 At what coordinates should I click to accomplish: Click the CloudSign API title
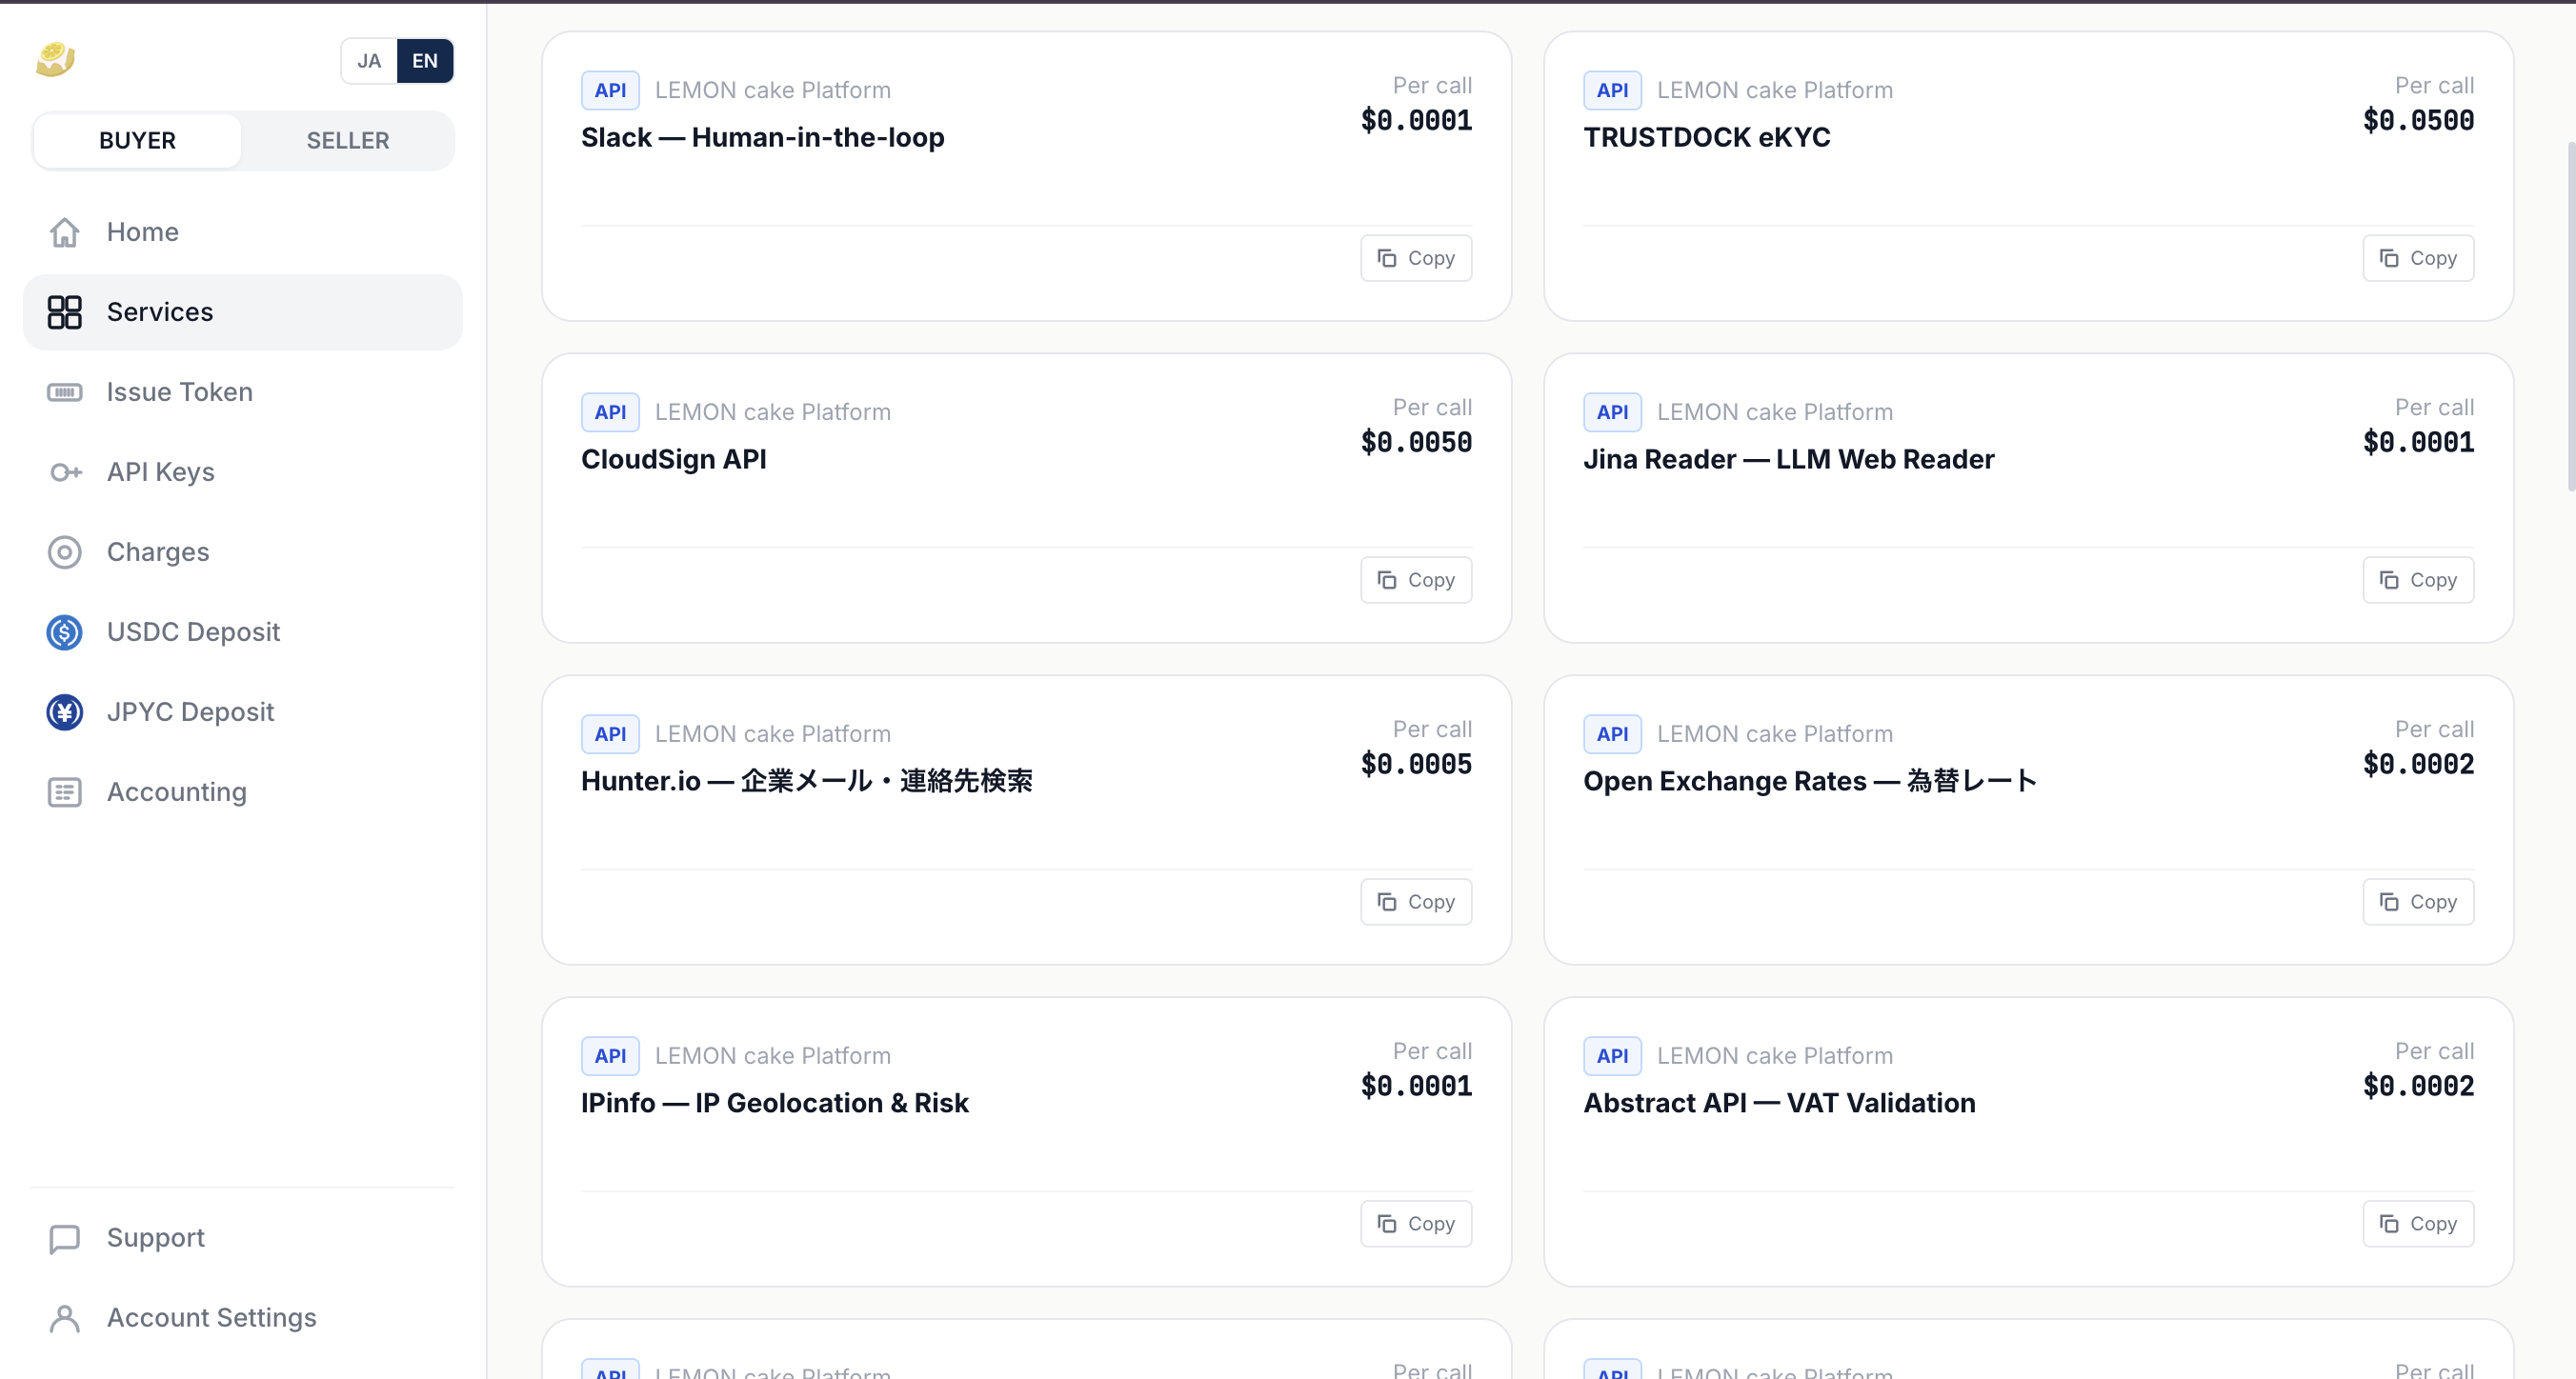[674, 460]
